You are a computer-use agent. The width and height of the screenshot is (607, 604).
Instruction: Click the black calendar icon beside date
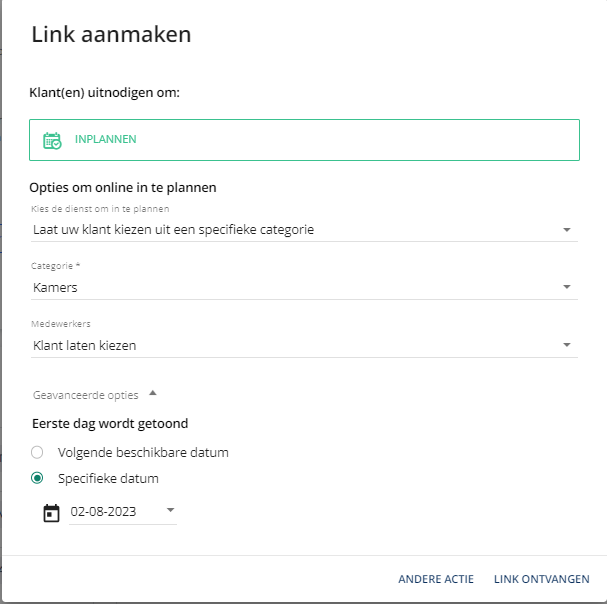(x=51, y=513)
